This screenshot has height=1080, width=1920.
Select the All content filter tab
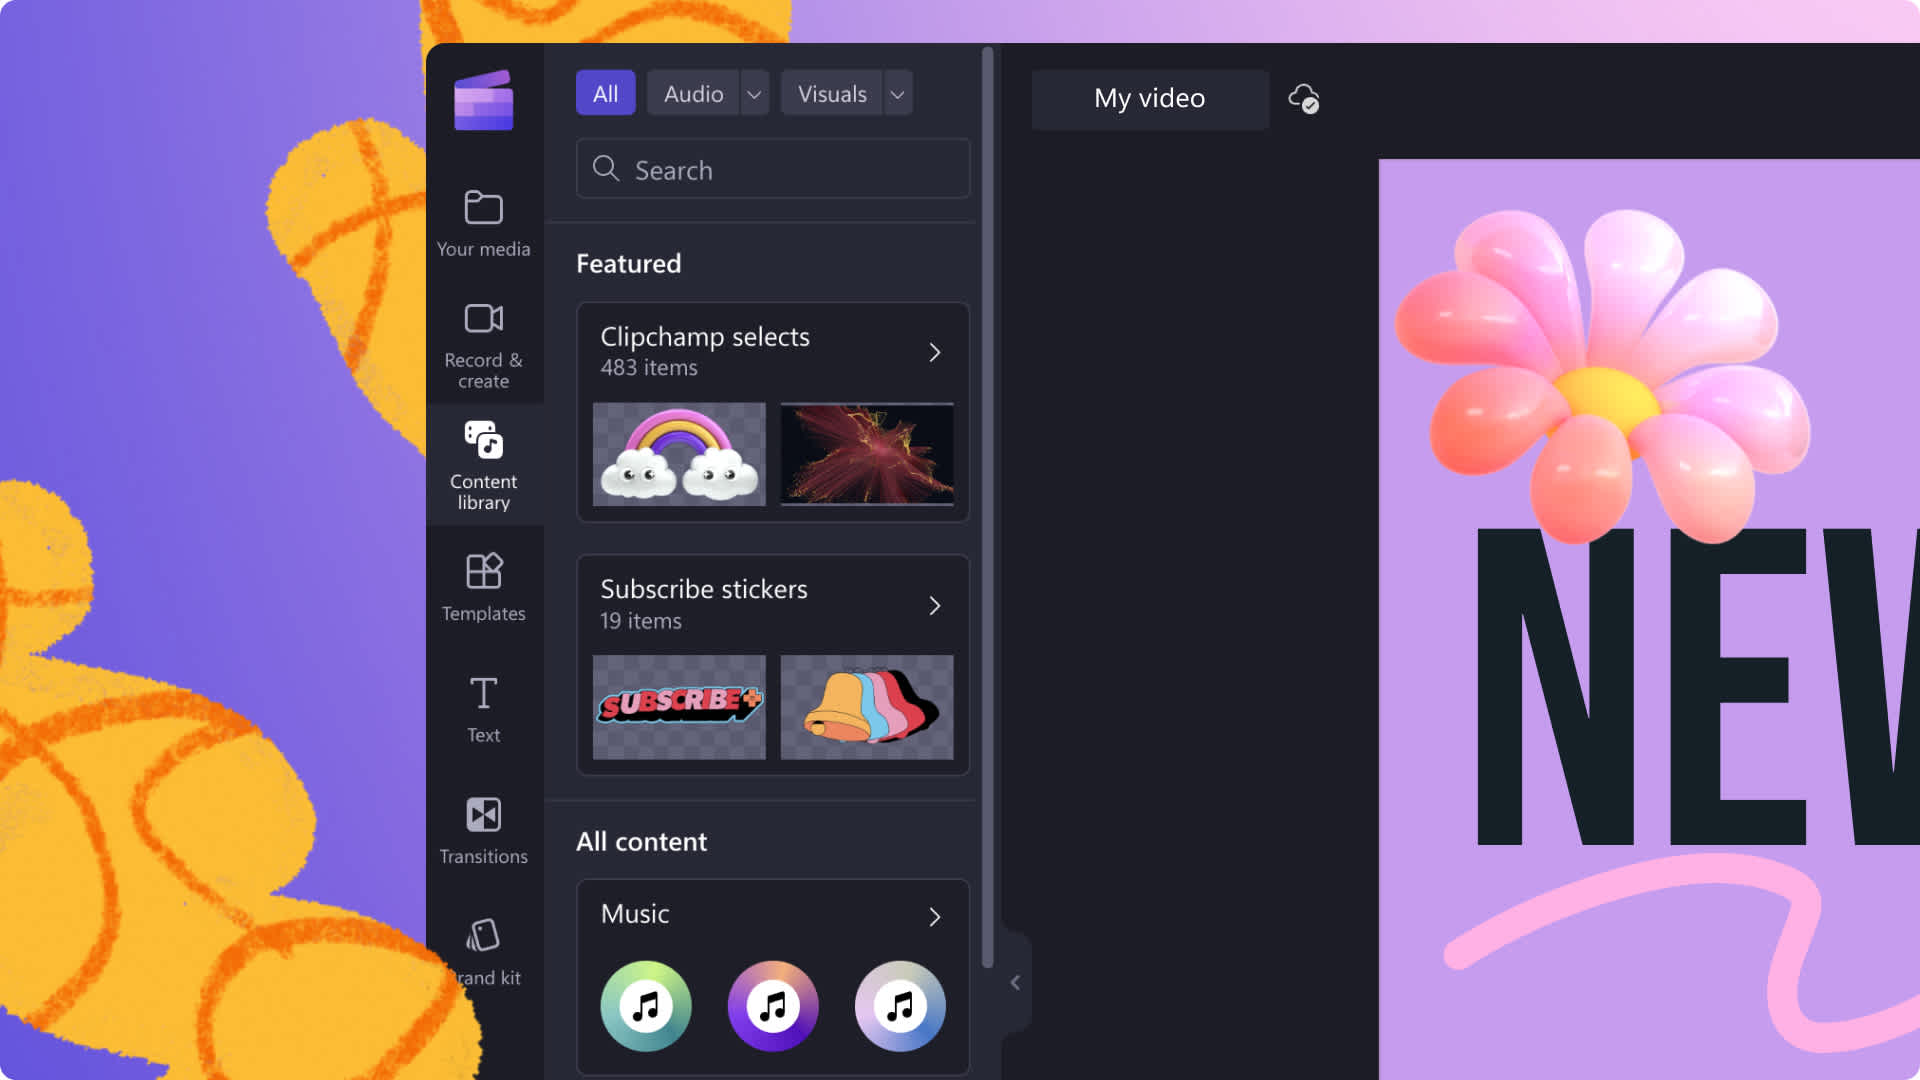click(605, 92)
